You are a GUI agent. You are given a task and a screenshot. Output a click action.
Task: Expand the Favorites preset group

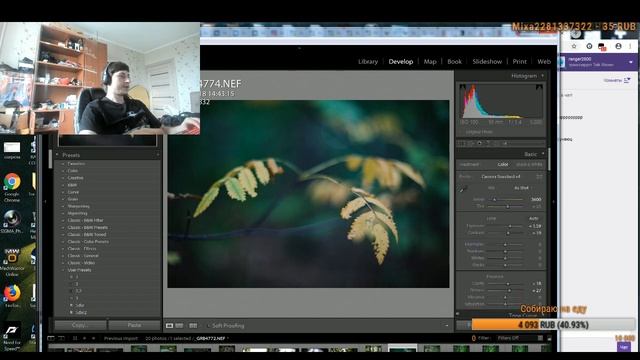(63, 164)
